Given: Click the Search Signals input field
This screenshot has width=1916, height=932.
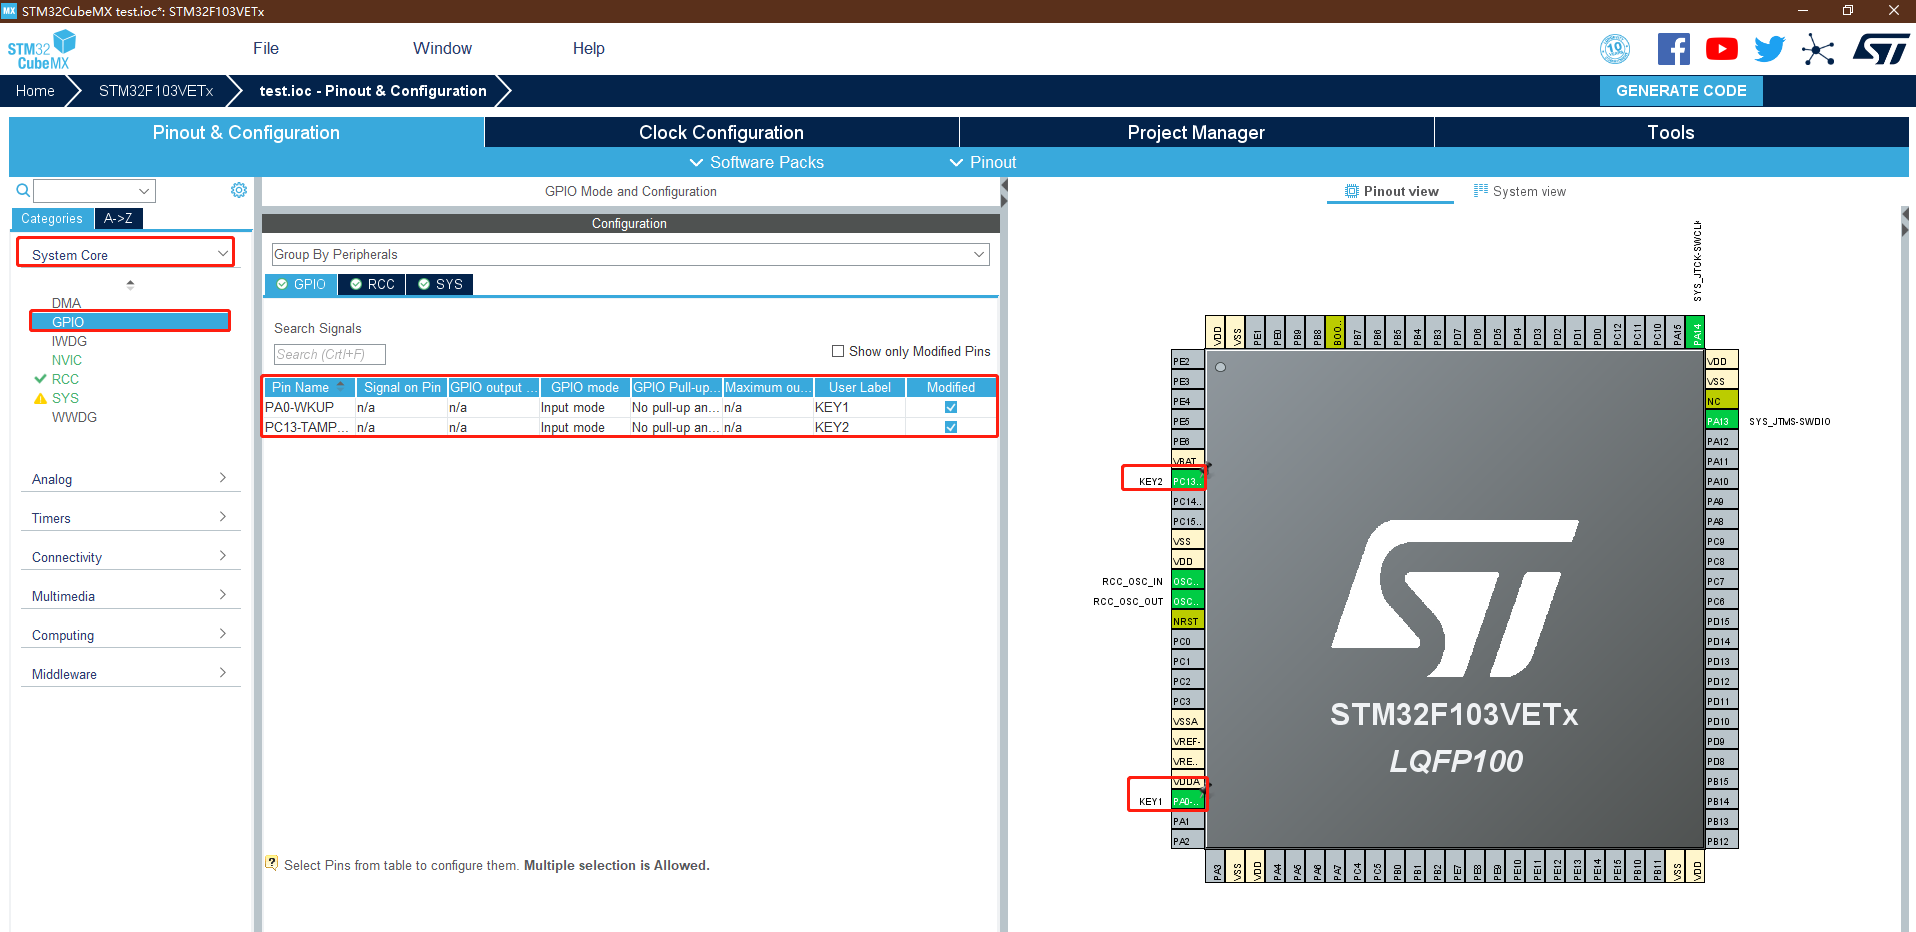Looking at the screenshot, I should [x=328, y=354].
